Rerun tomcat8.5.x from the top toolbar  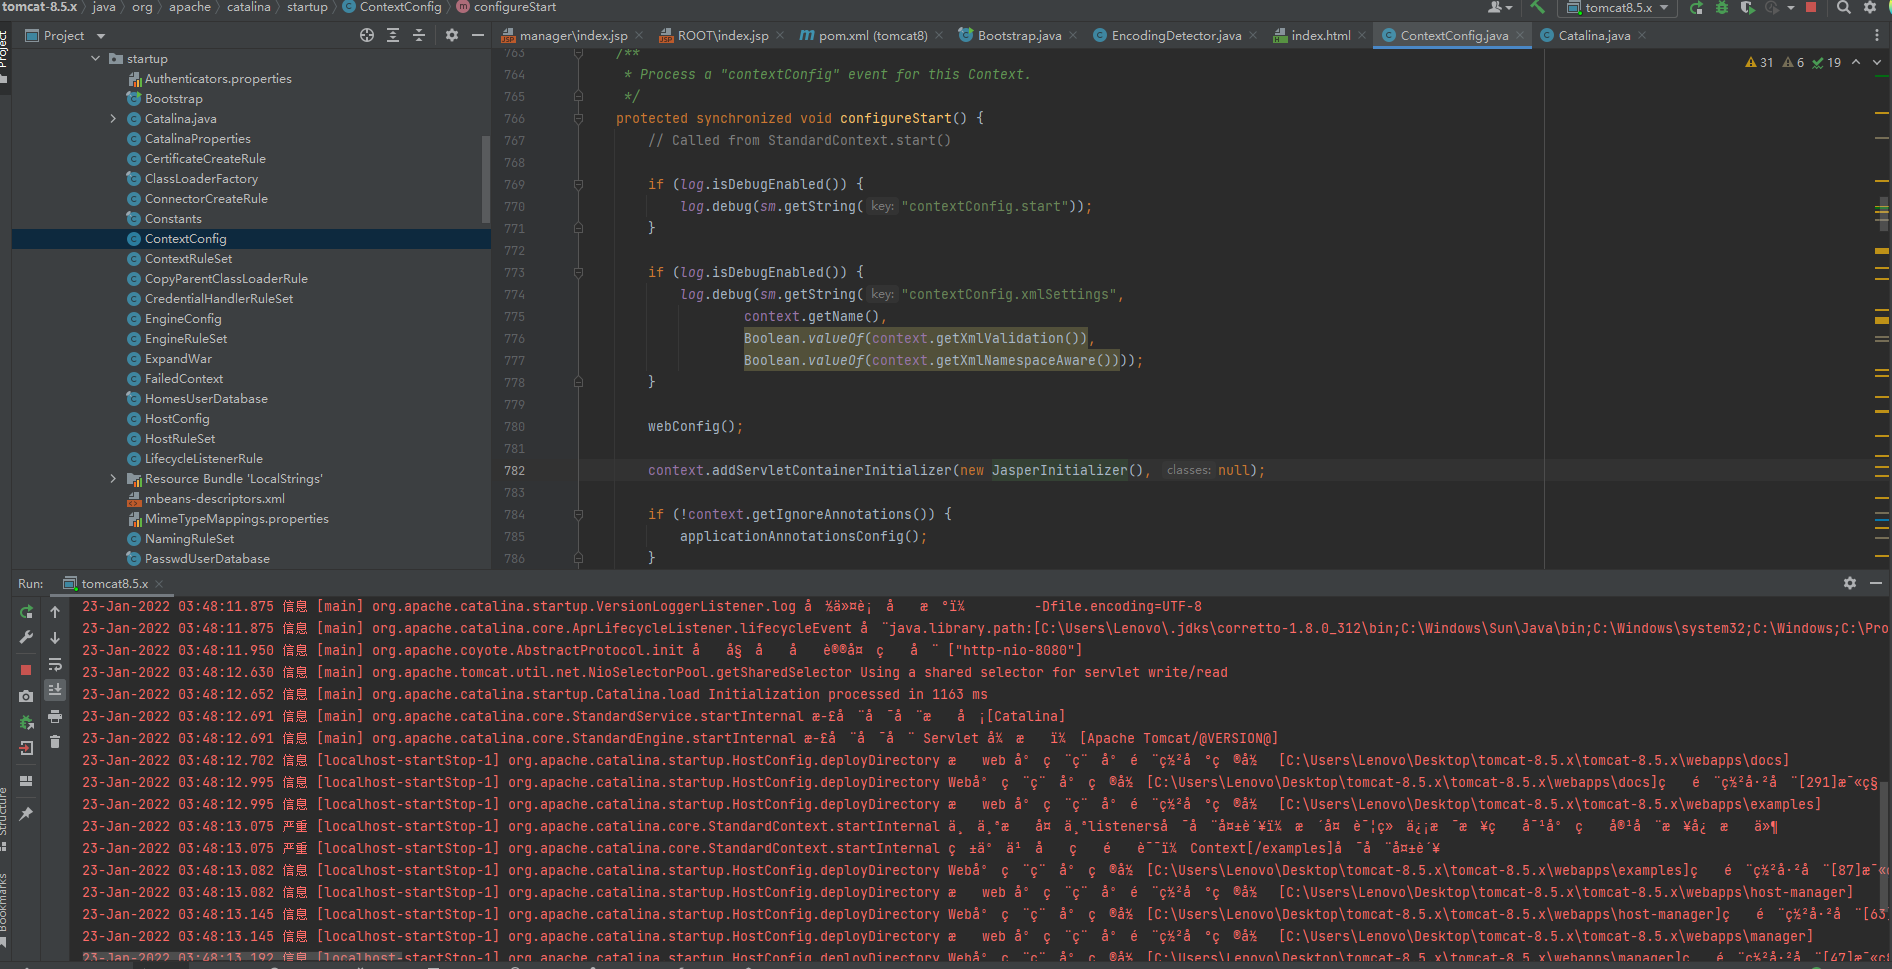1696,7
